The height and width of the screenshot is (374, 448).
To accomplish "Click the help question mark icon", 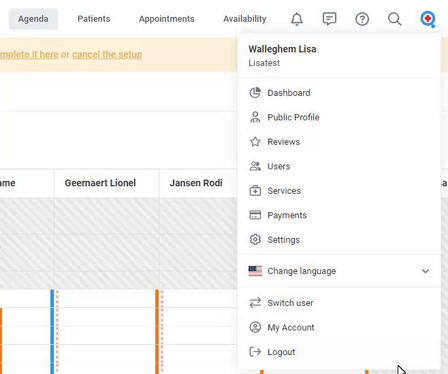I will pos(362,19).
